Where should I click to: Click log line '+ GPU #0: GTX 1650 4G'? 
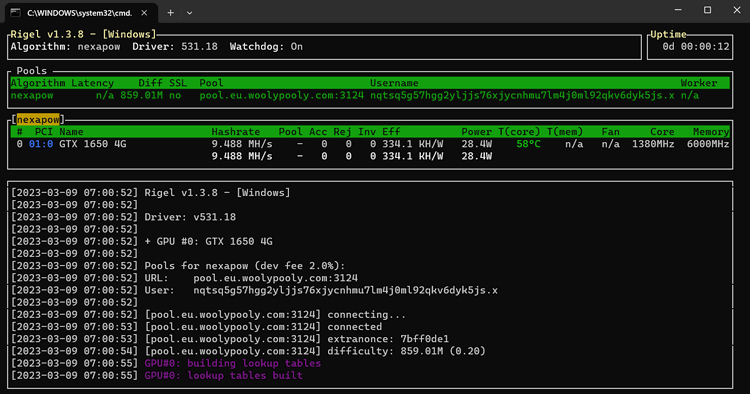(209, 241)
